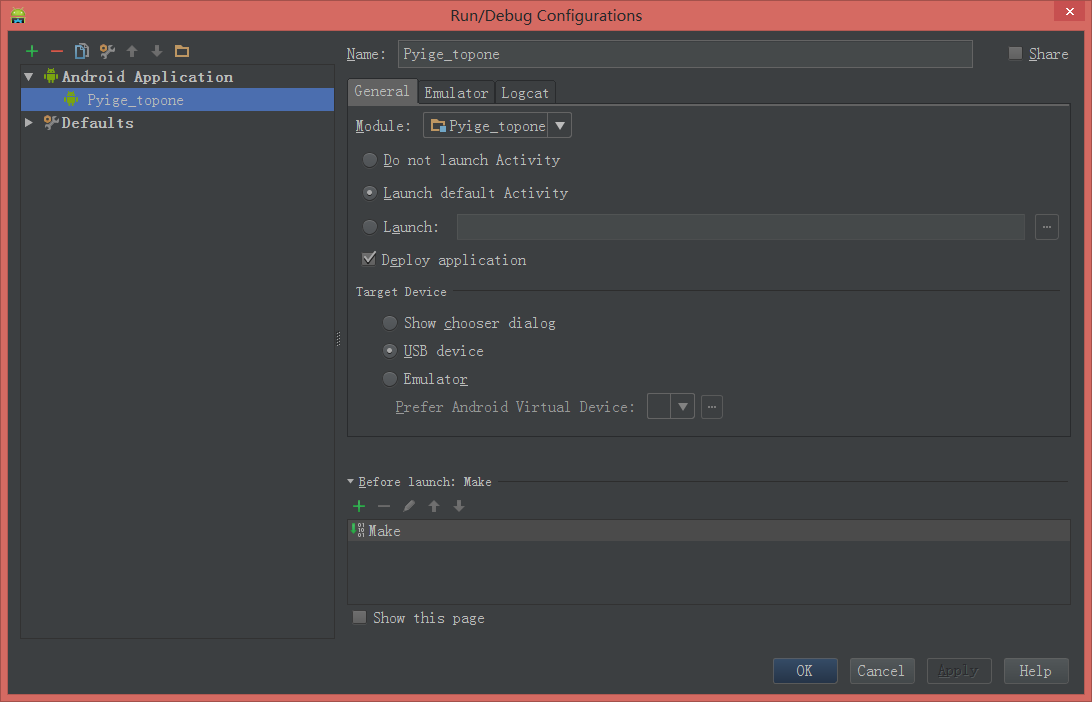Uncheck Deploy application

(369, 258)
